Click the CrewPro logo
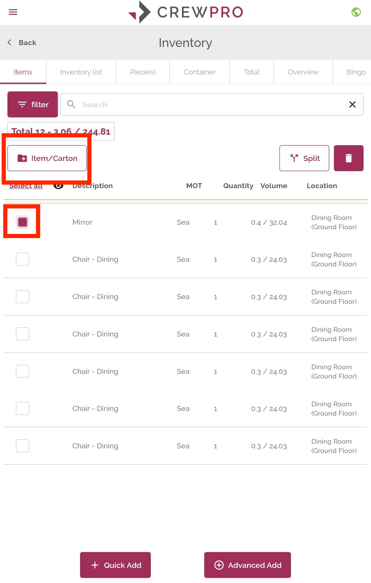Screen dimensions: 371x583 [x=186, y=12]
